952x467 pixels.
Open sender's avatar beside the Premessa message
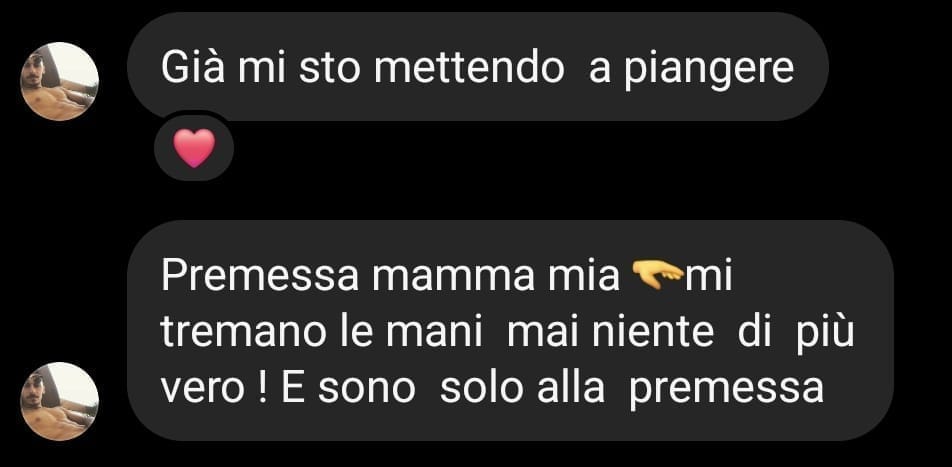tap(60, 401)
